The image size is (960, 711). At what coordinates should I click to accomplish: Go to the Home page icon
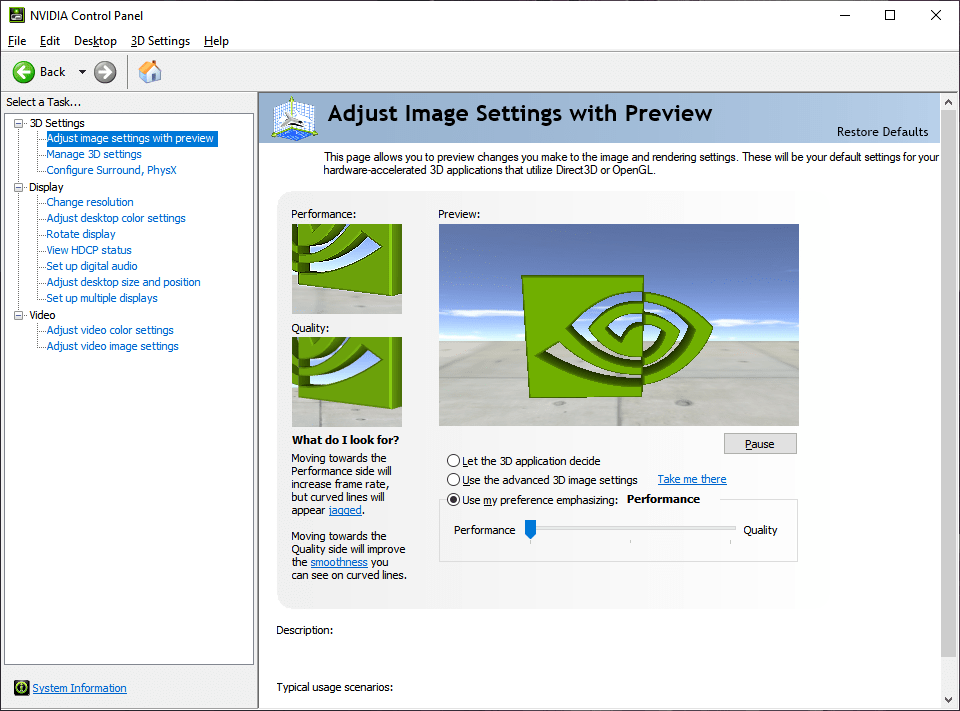(x=150, y=72)
